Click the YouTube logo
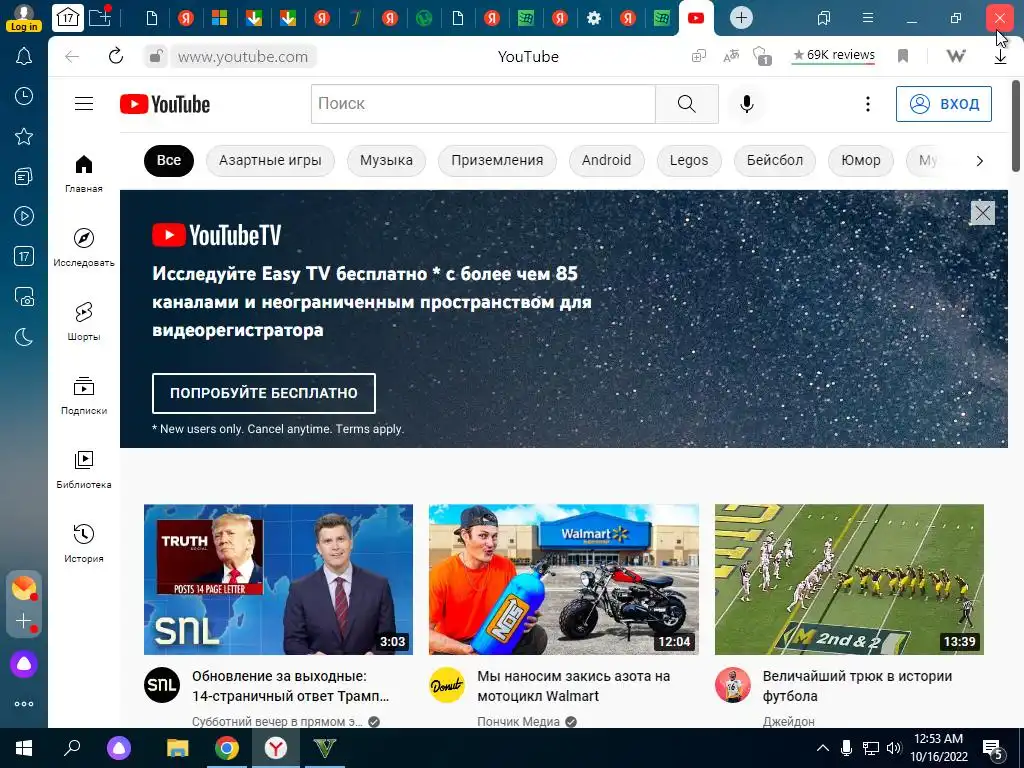Image resolution: width=1024 pixels, height=768 pixels. [x=165, y=104]
